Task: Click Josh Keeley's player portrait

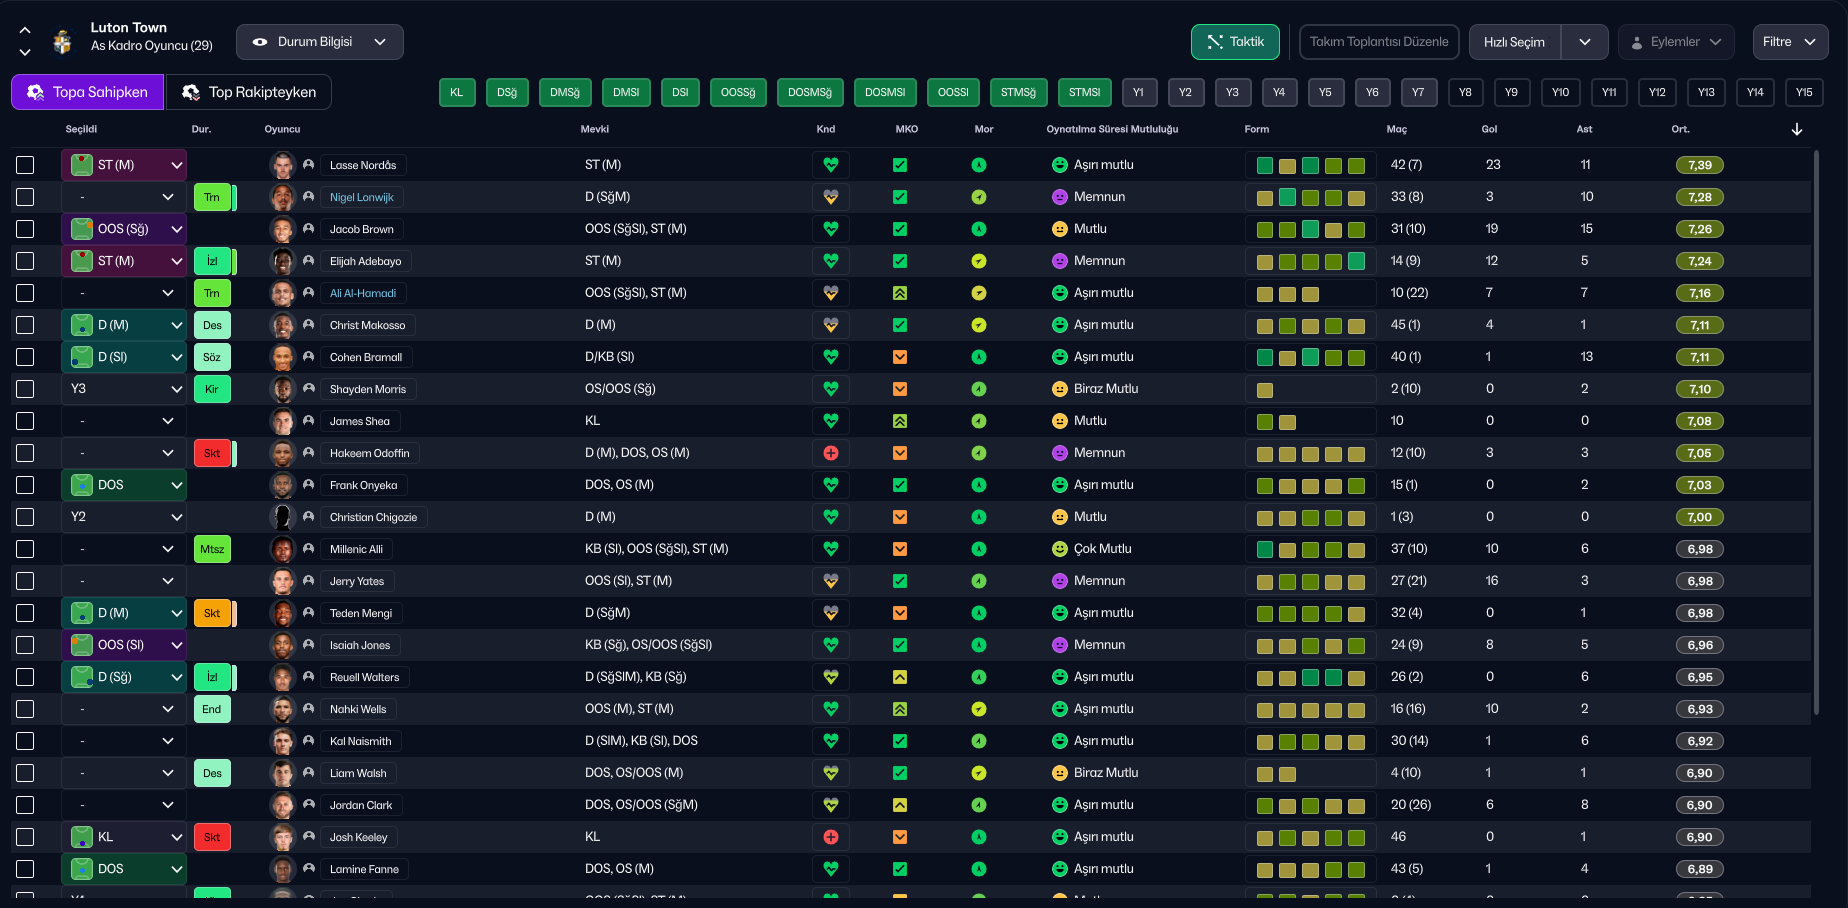Action: click(x=283, y=837)
